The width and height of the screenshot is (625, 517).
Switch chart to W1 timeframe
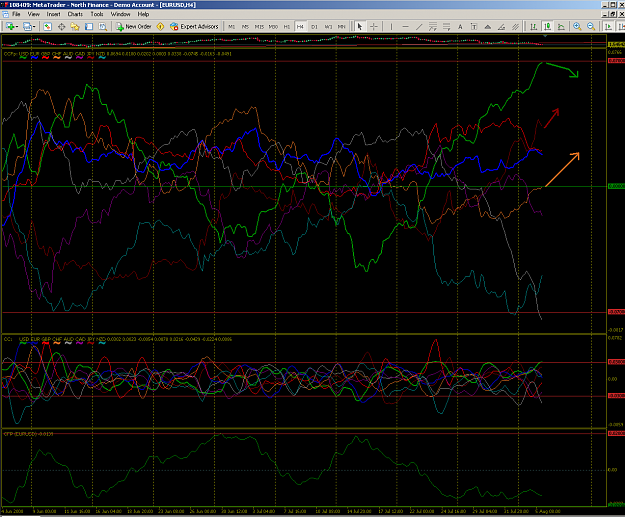pyautogui.click(x=328, y=27)
